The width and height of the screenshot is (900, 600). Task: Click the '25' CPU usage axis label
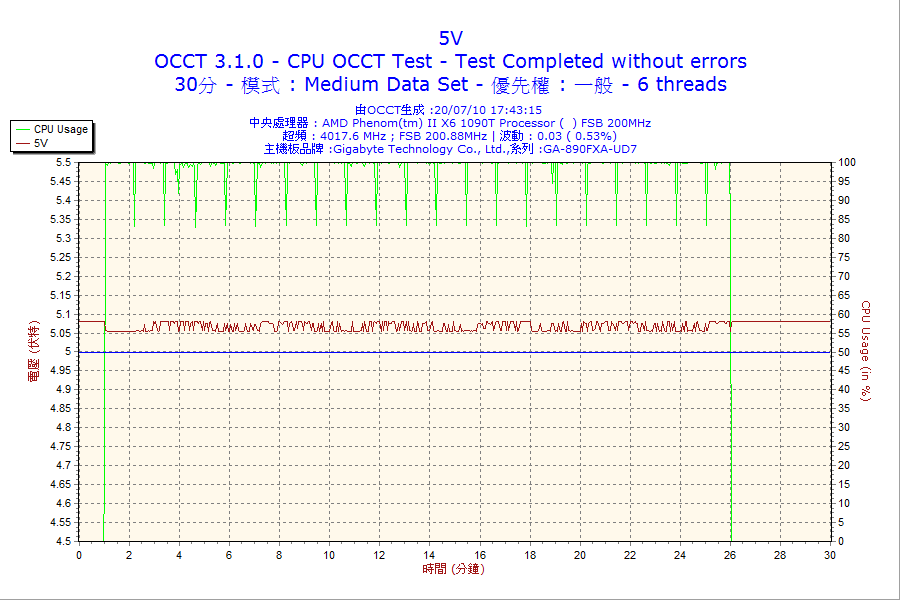point(844,447)
